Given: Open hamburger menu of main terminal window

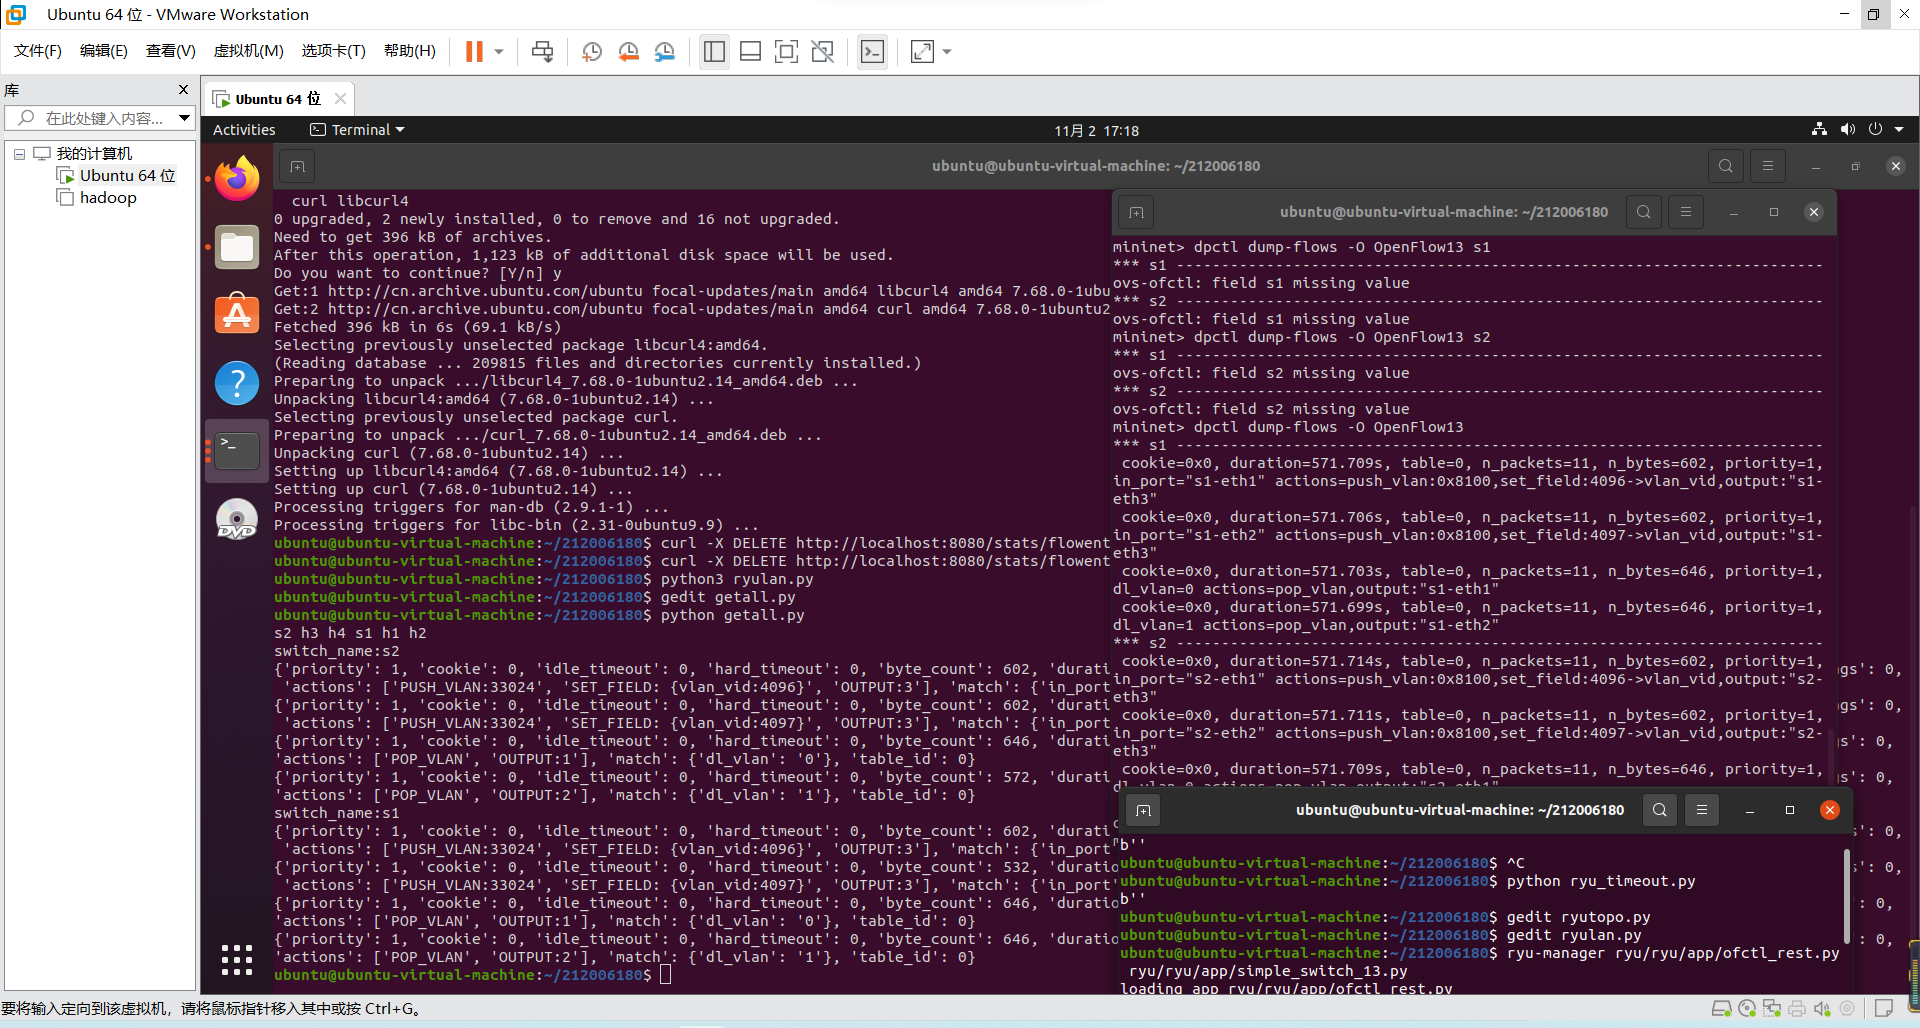Looking at the screenshot, I should [1767, 166].
